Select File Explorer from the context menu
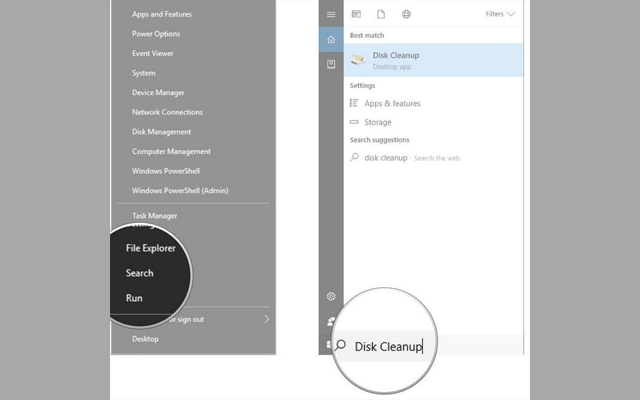Image resolution: width=640 pixels, height=400 pixels. click(x=150, y=248)
